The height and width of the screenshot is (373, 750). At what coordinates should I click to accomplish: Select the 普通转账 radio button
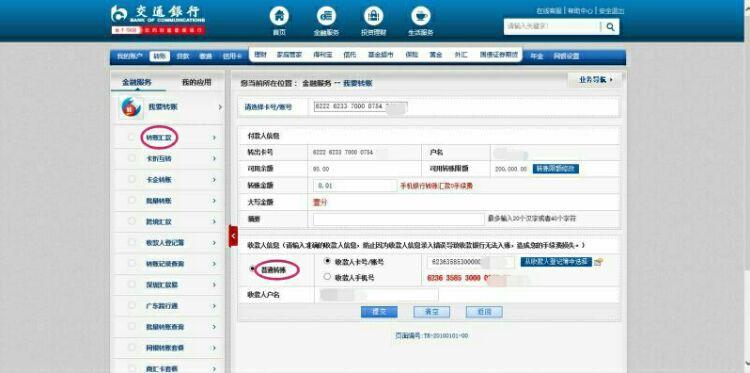pyautogui.click(x=253, y=269)
